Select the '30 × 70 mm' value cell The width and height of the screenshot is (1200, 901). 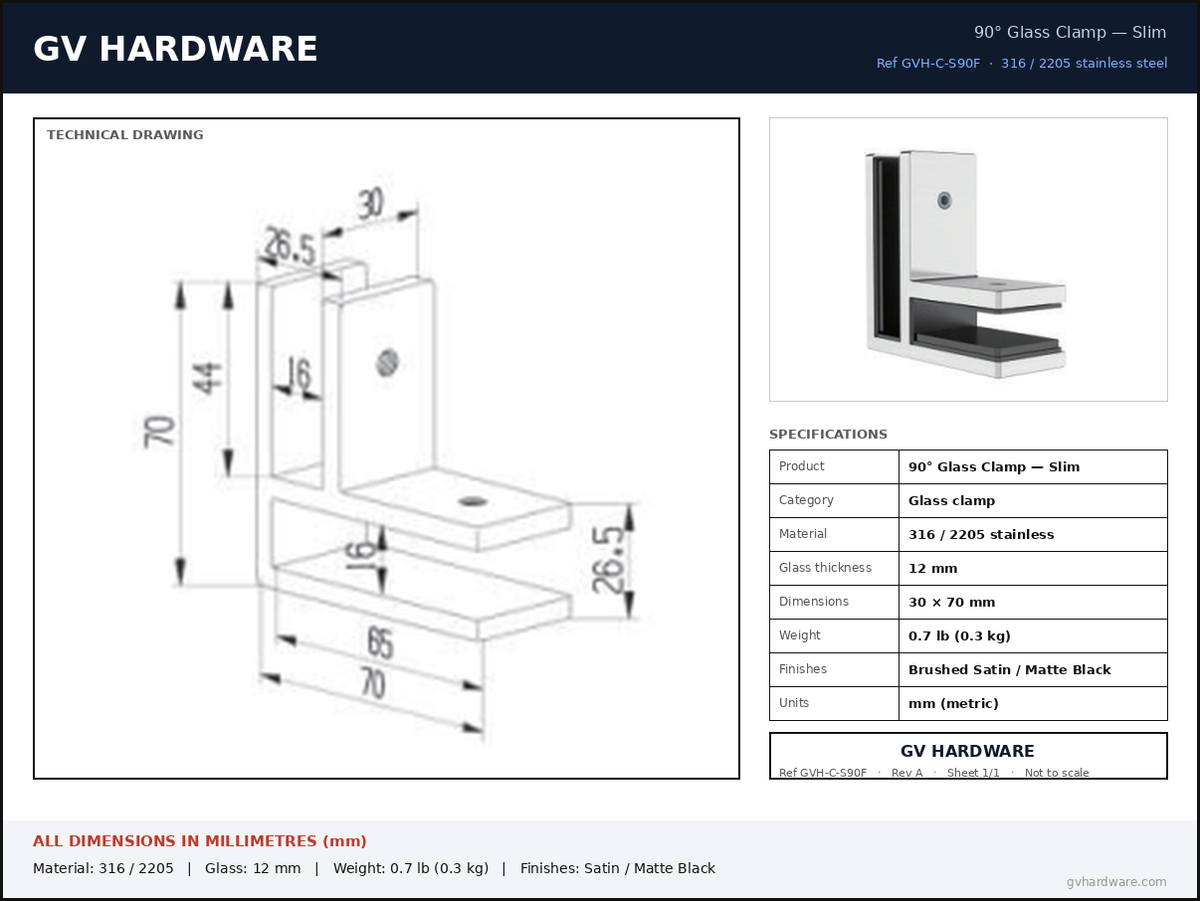coord(1033,602)
